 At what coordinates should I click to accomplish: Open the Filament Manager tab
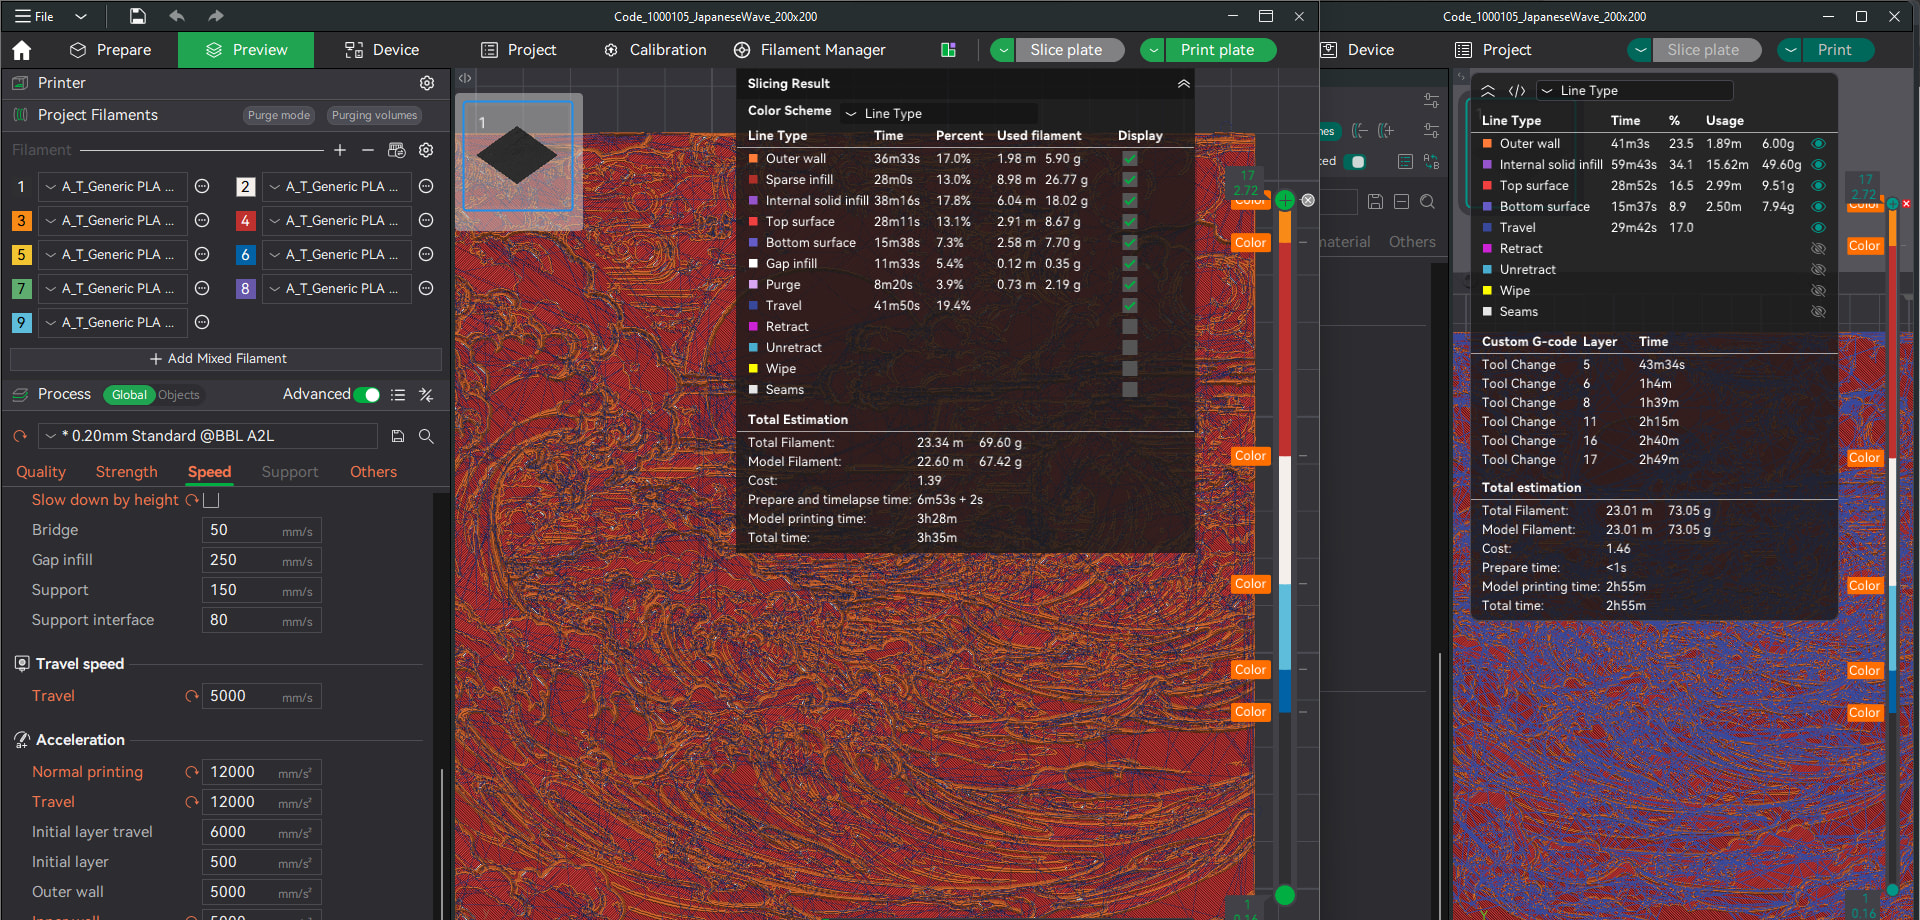[810, 50]
